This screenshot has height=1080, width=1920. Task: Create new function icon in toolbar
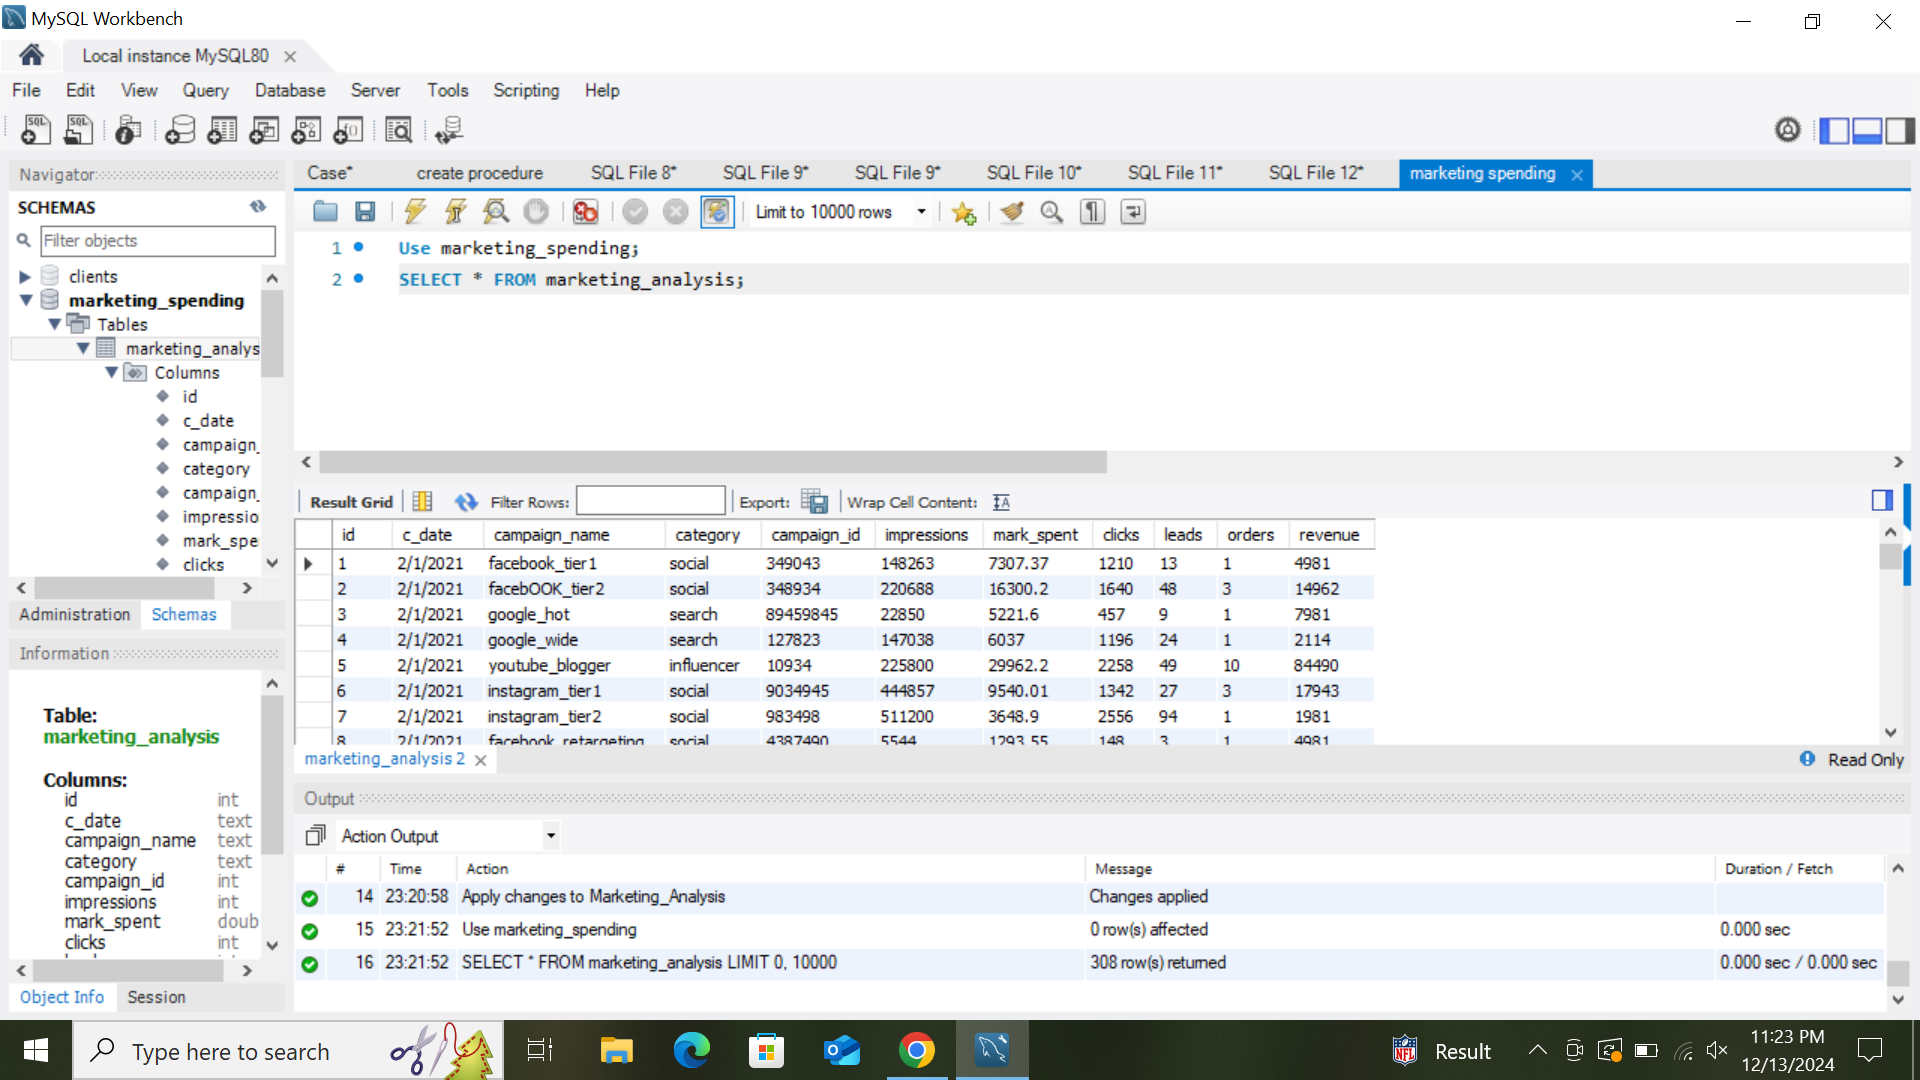pos(348,130)
